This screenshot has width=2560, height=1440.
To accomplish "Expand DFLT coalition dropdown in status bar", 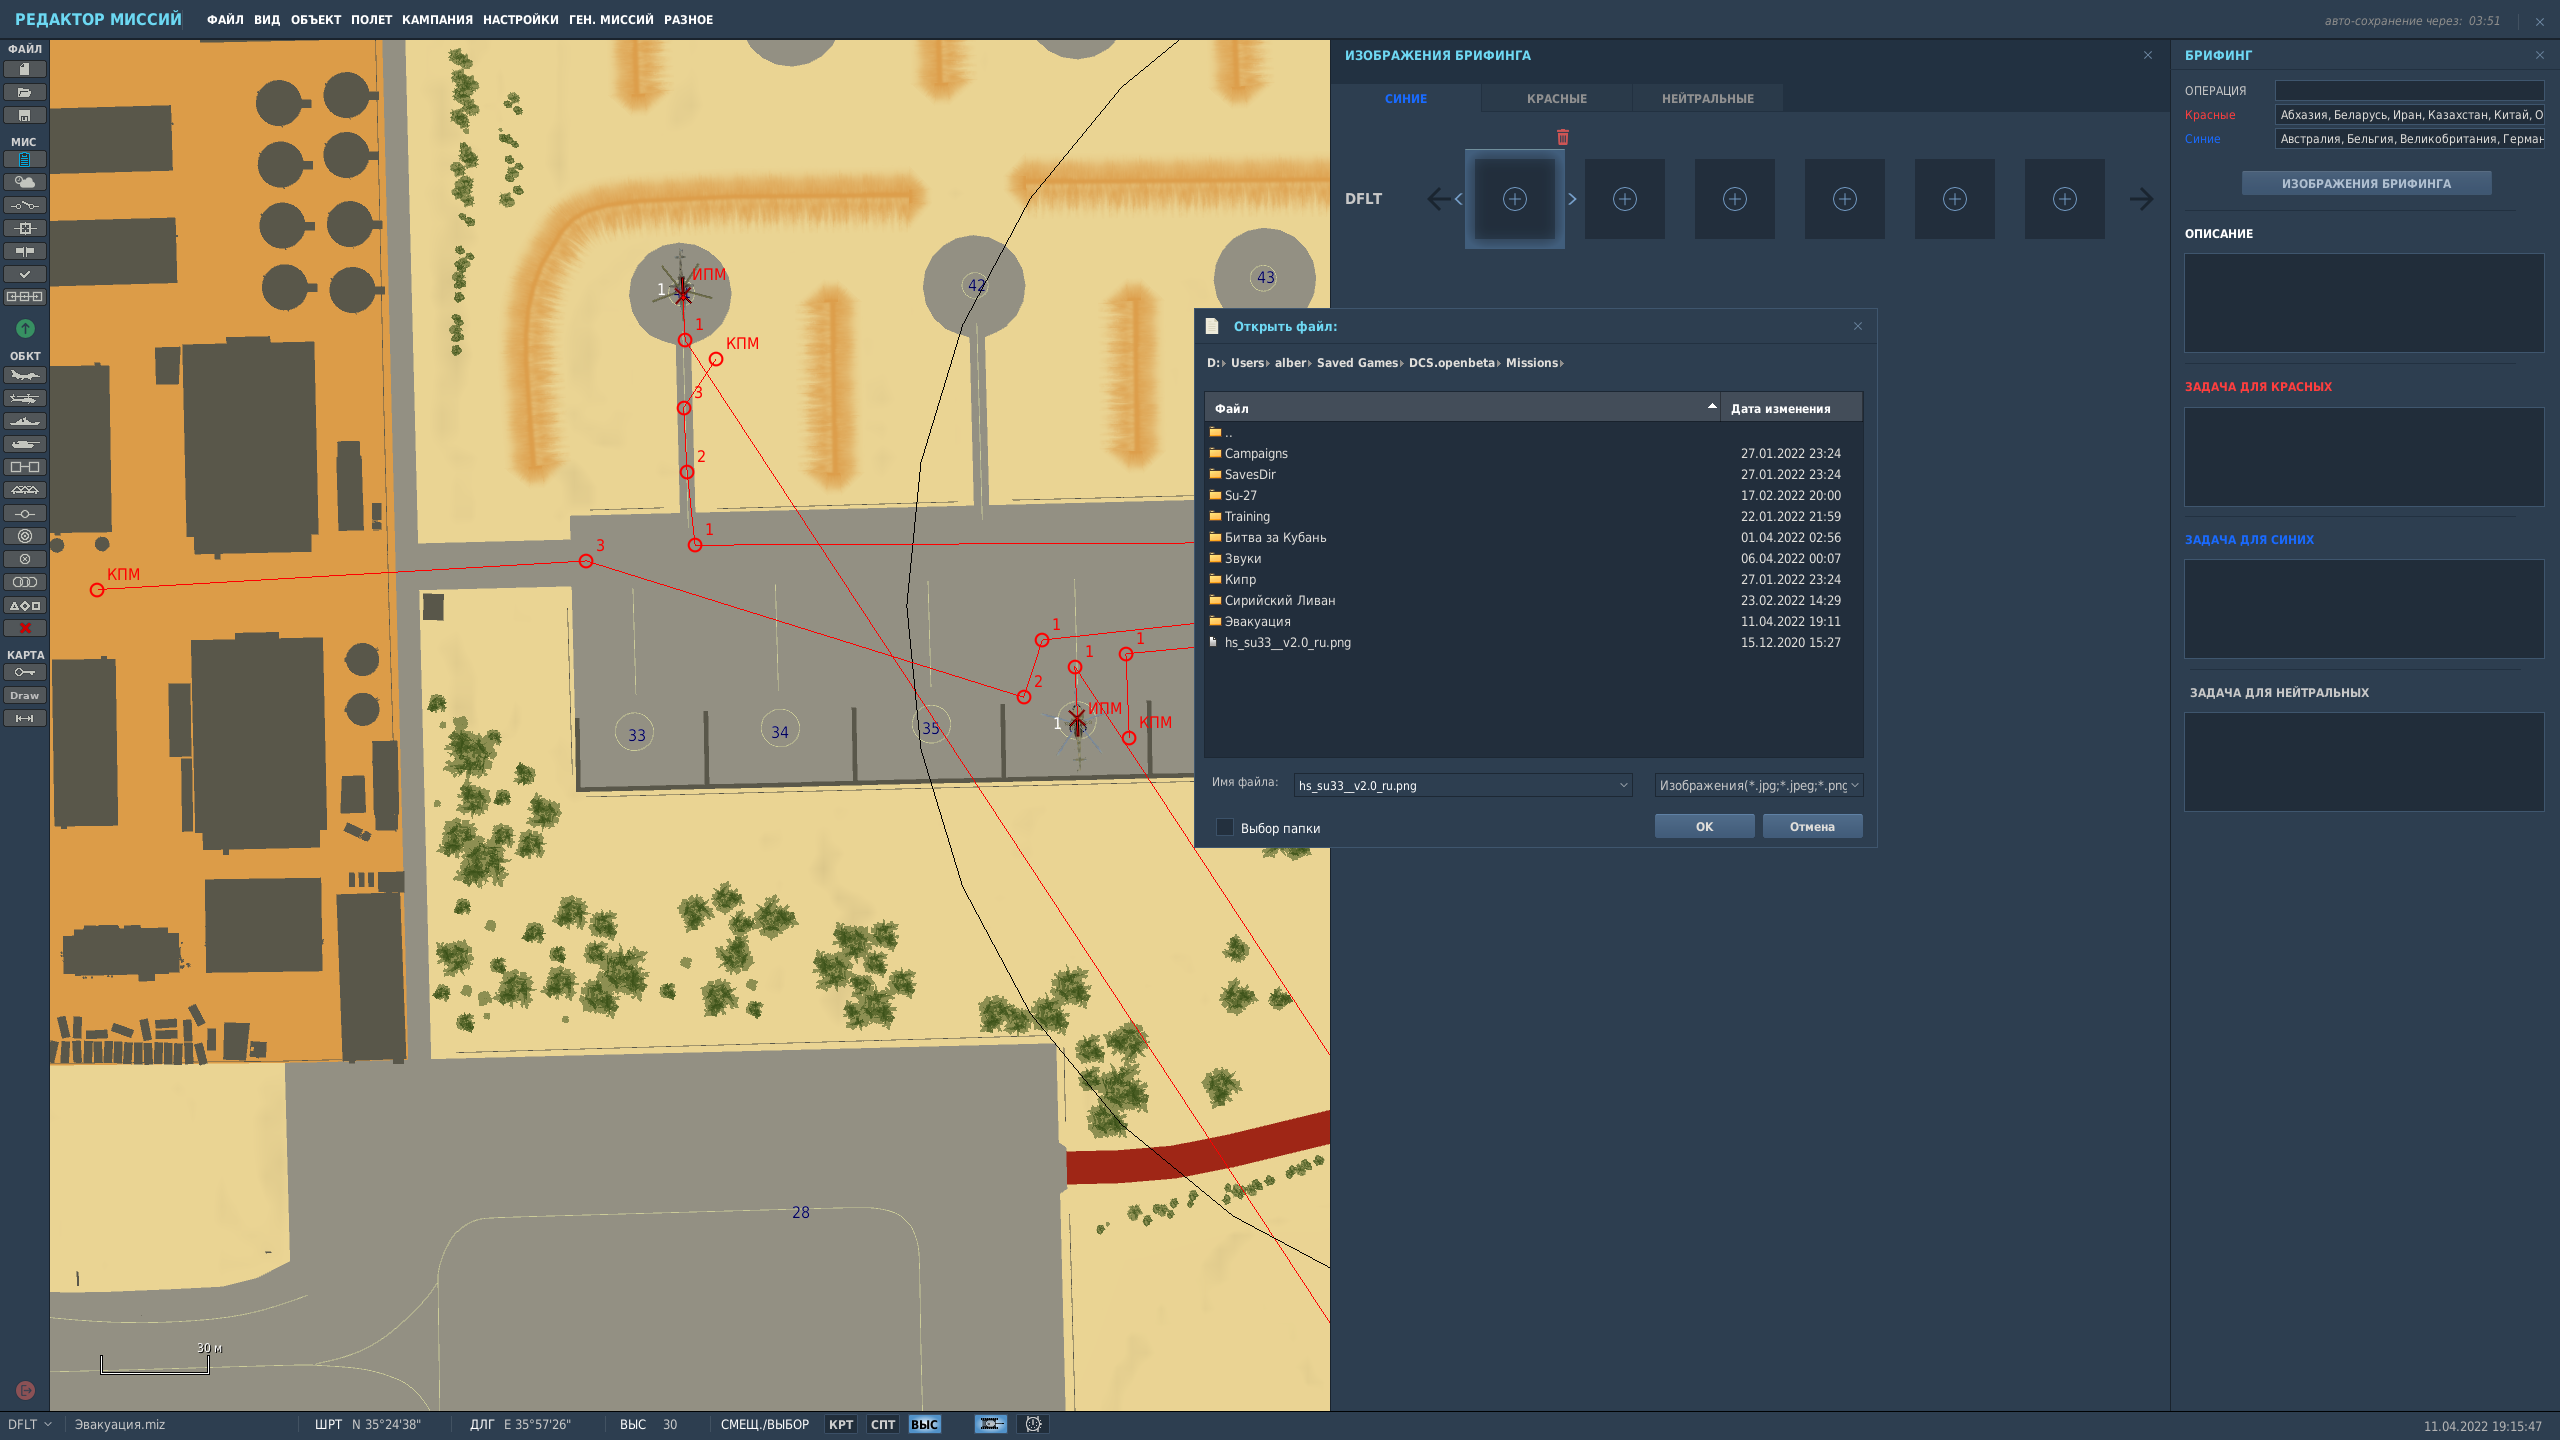I will pos(30,1424).
